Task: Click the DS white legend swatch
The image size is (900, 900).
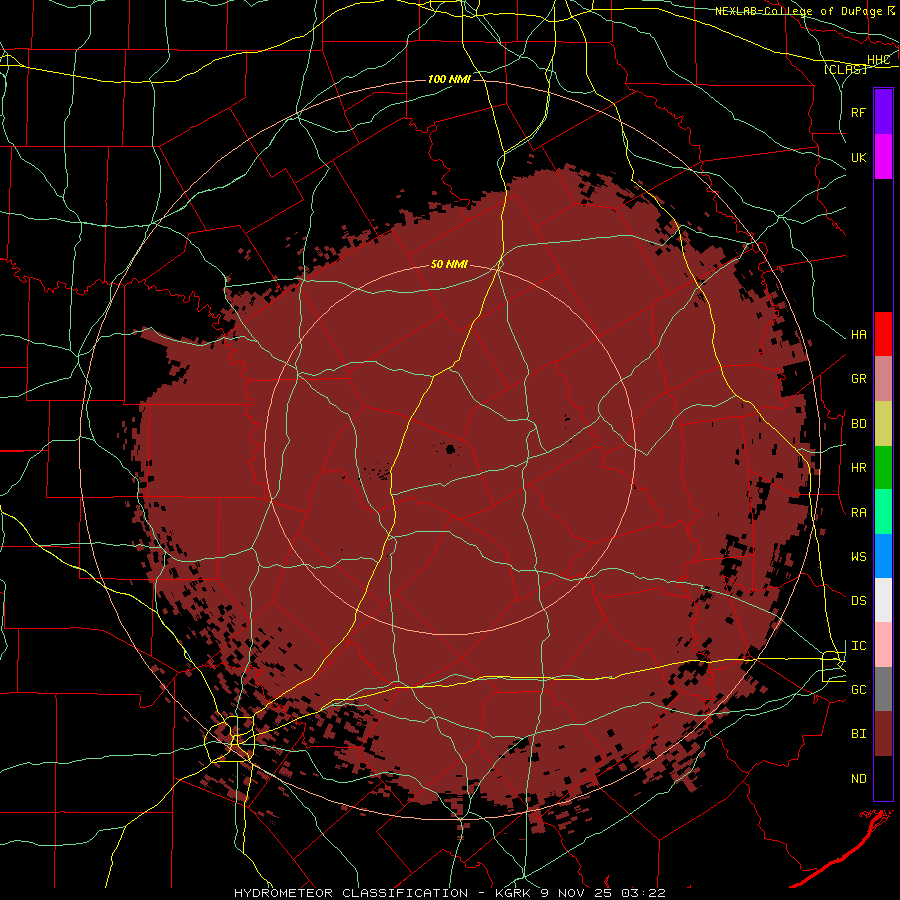Action: pyautogui.click(x=883, y=600)
